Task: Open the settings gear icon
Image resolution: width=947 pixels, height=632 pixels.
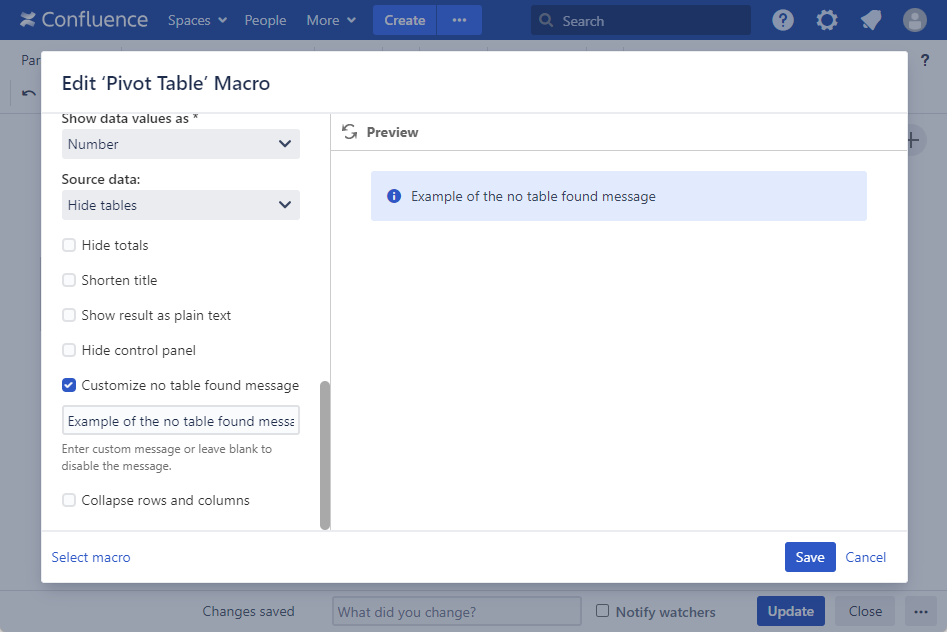Action: tap(826, 20)
